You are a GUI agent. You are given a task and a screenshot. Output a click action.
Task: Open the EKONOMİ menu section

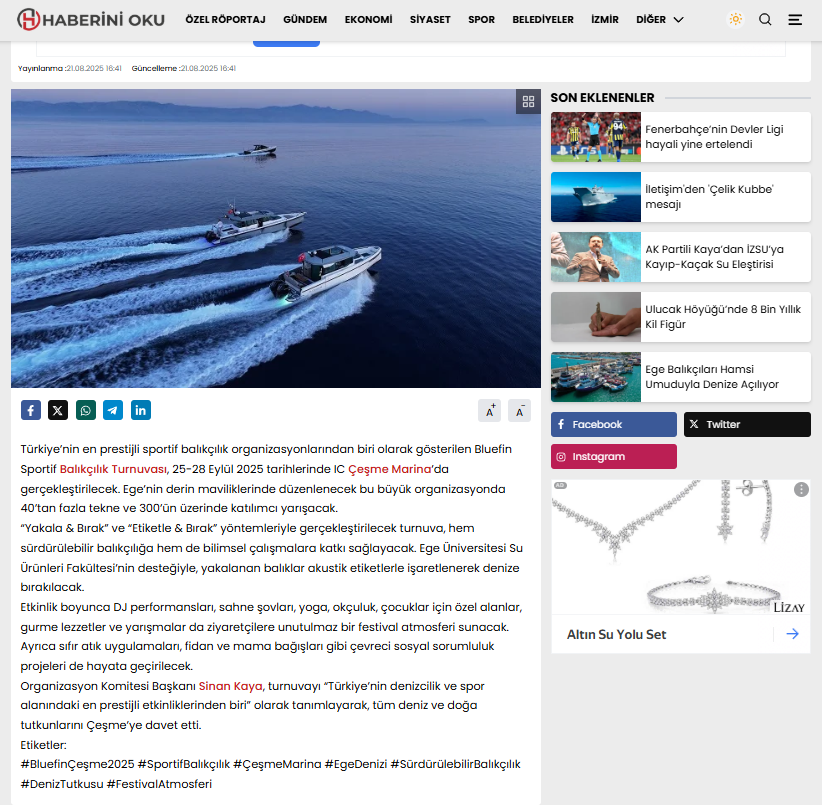368,19
